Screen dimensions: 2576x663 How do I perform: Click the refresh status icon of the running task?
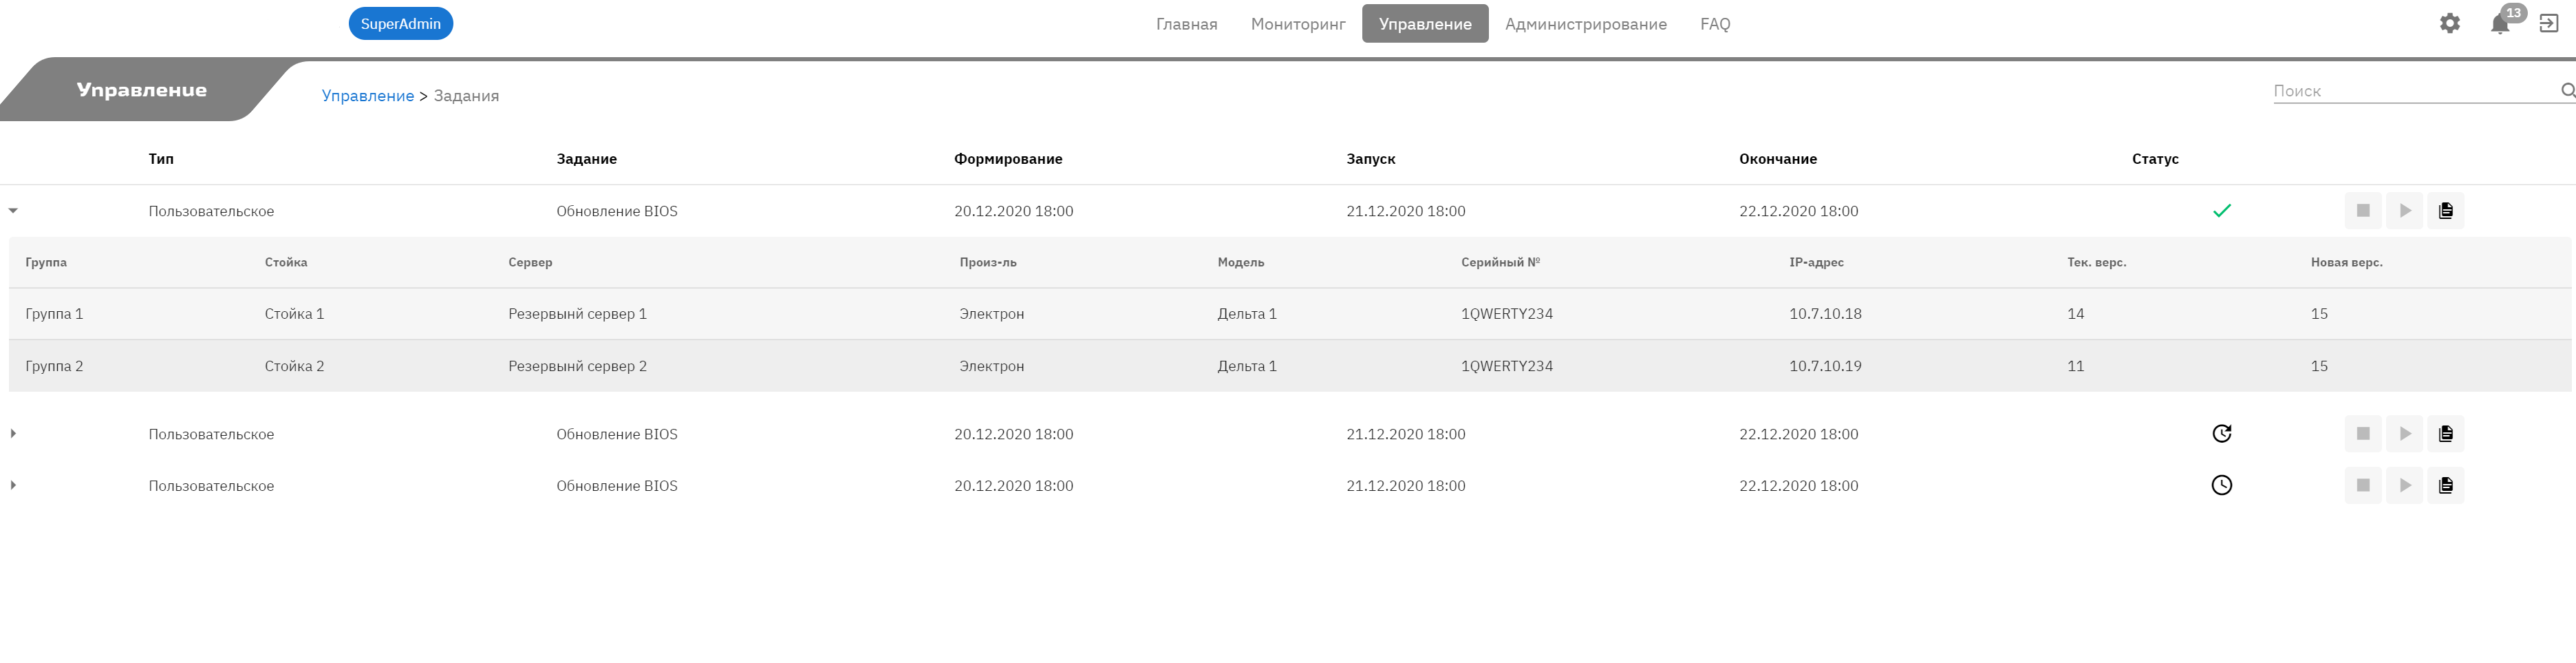click(x=2223, y=433)
